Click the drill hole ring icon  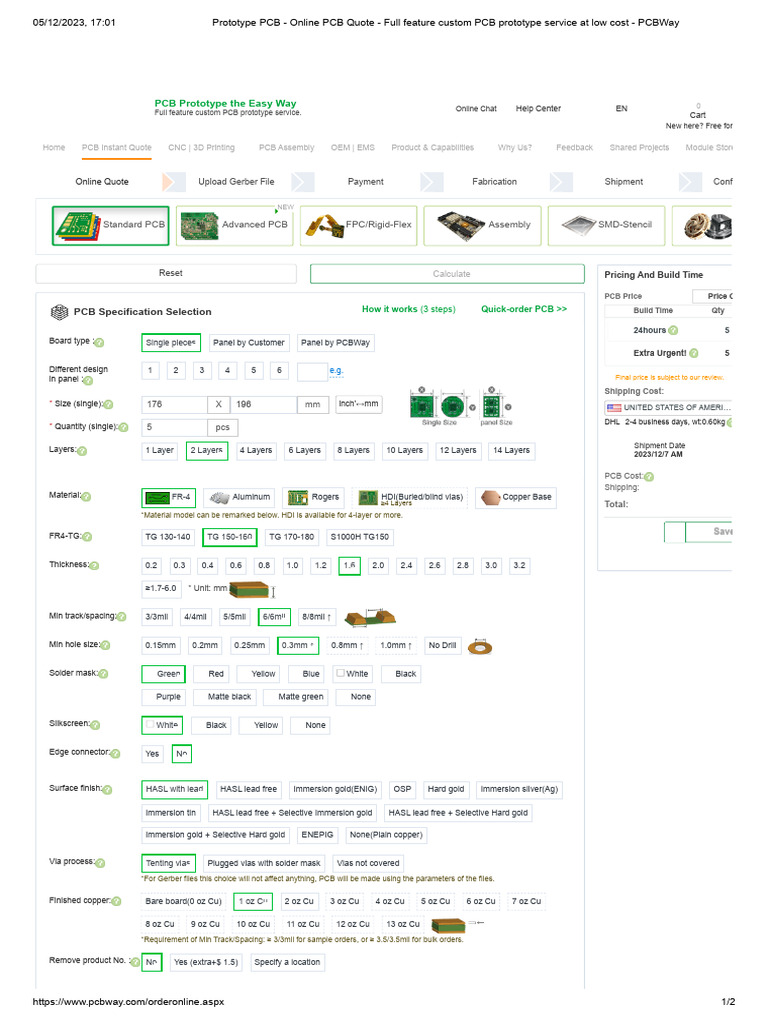[480, 647]
